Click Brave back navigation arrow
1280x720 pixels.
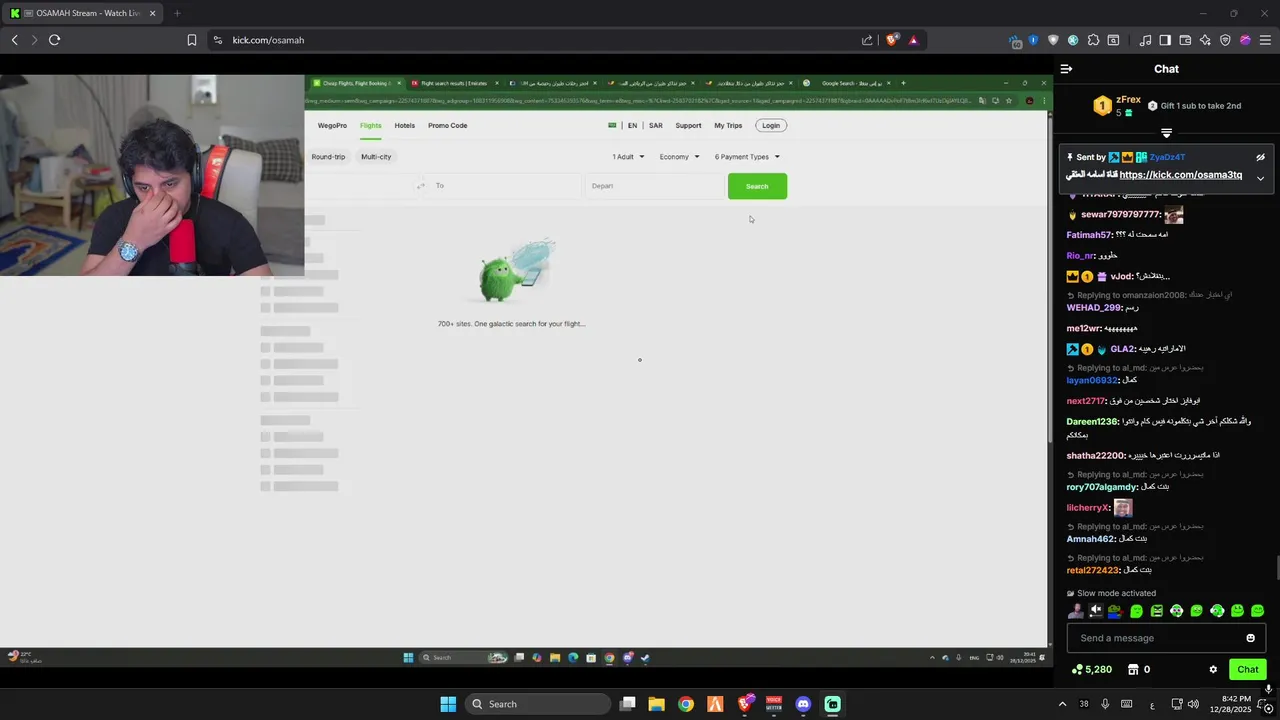coord(15,40)
